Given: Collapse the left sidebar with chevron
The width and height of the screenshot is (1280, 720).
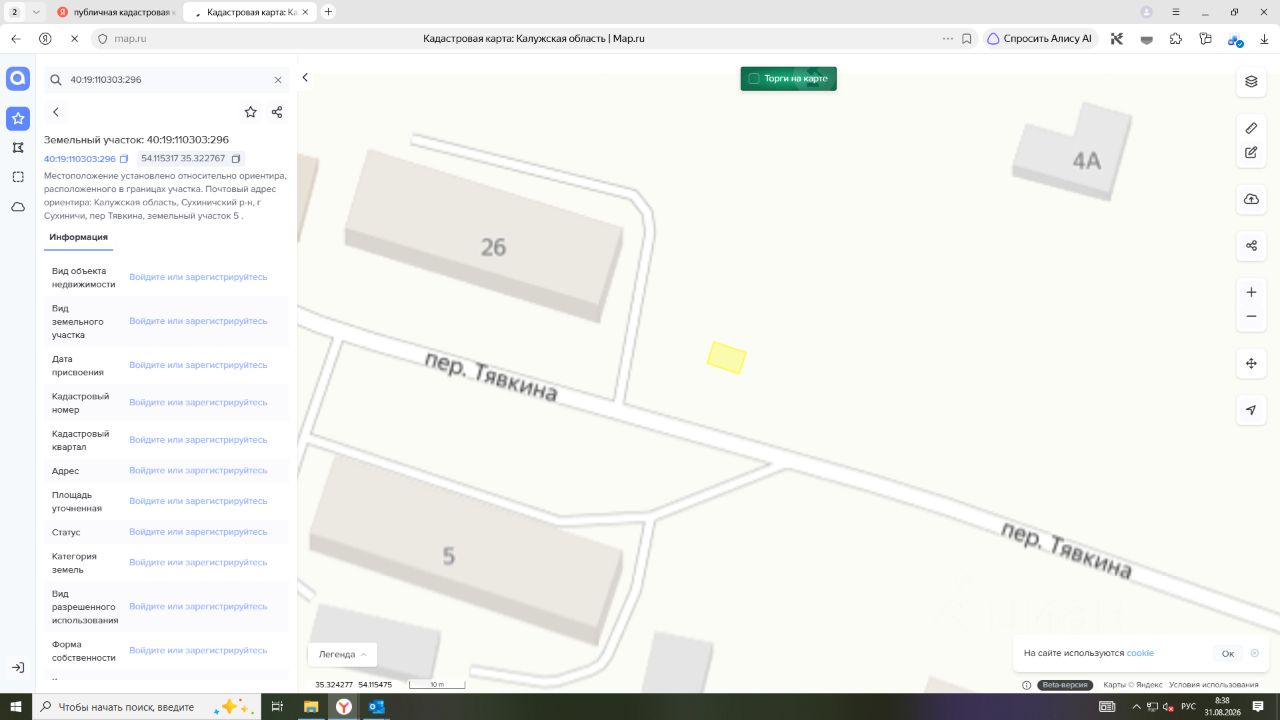Looking at the screenshot, I should (305, 78).
